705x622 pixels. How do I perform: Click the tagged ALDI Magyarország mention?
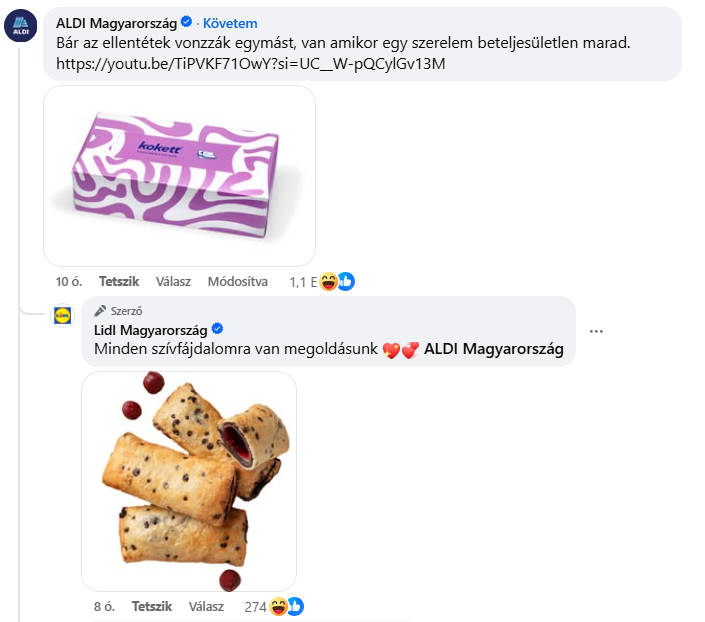(x=494, y=349)
